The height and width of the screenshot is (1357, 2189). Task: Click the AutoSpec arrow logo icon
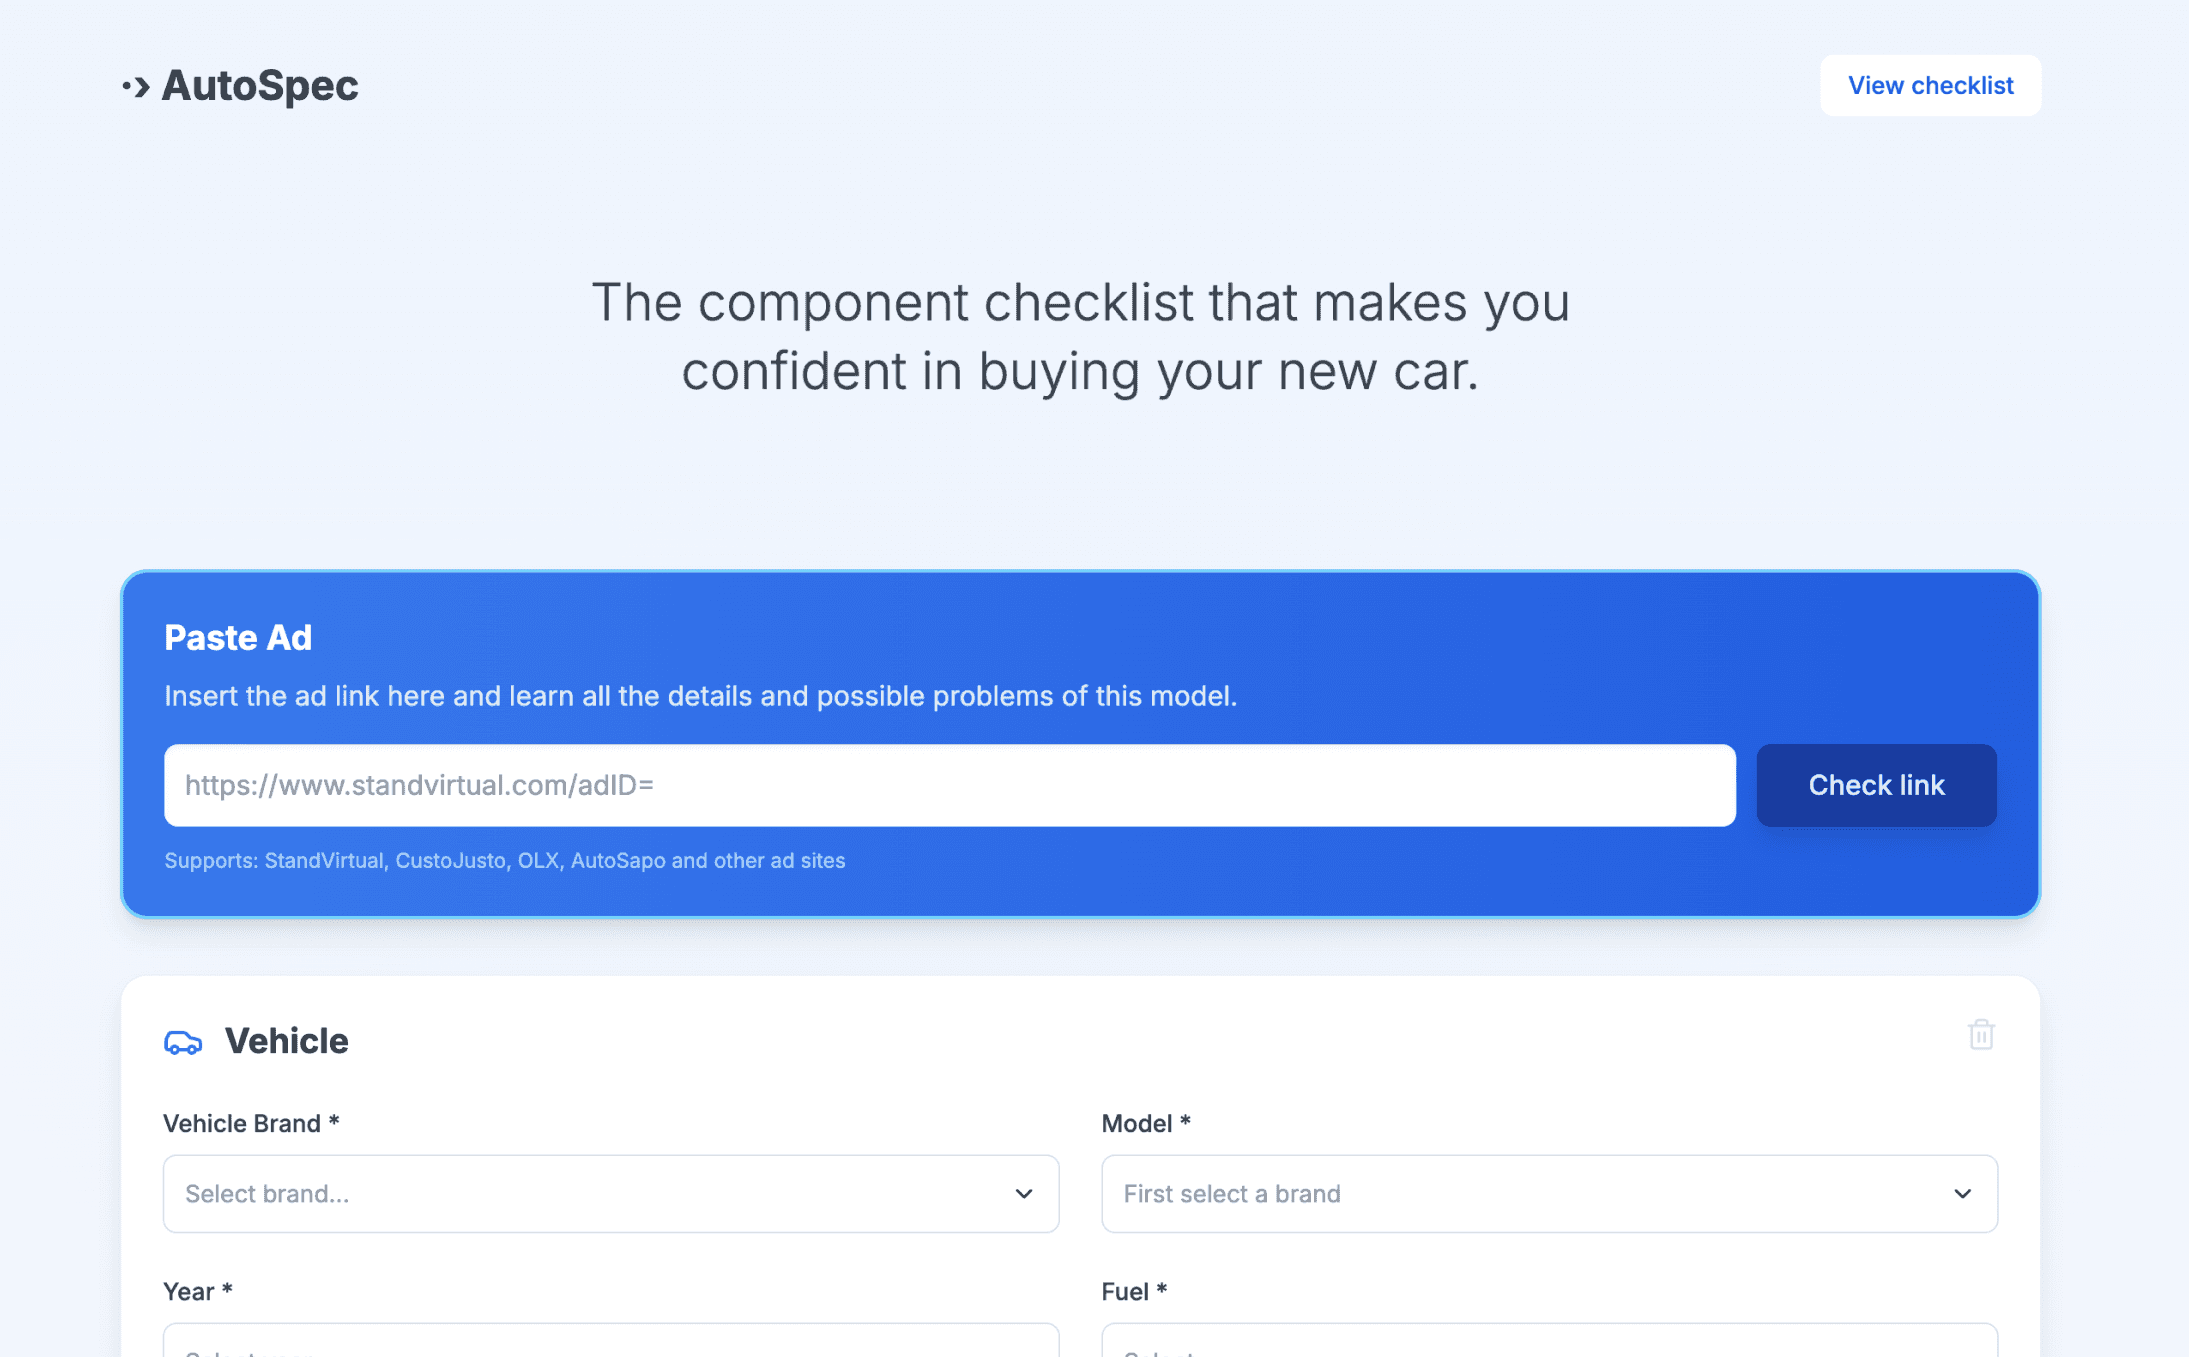[x=136, y=87]
